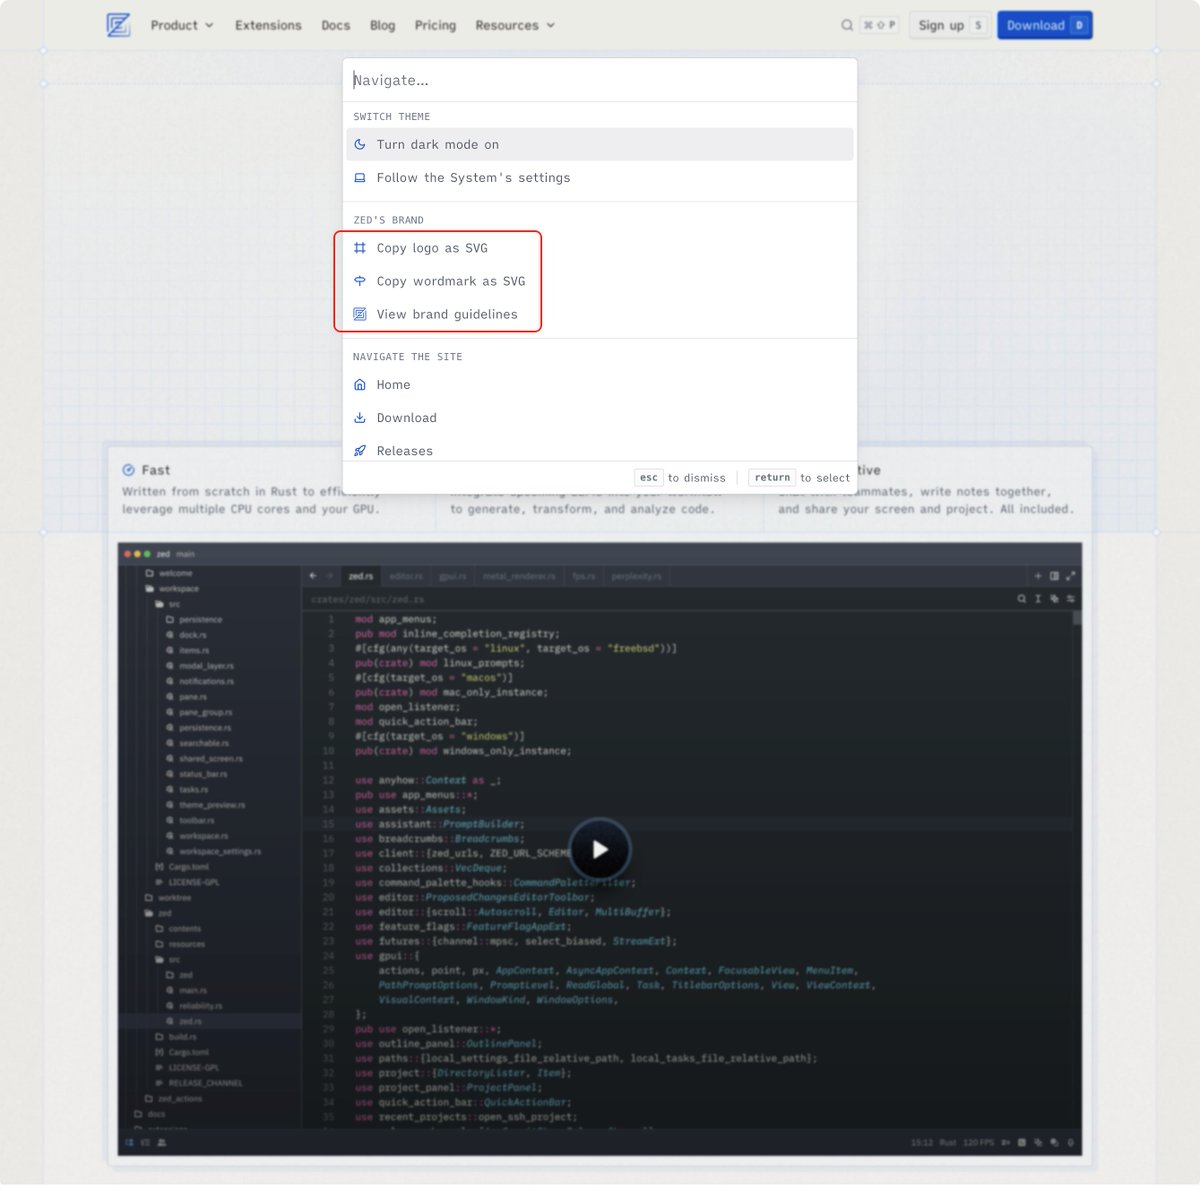Open the Product dropdown menu
1200x1189 pixels.
click(182, 25)
